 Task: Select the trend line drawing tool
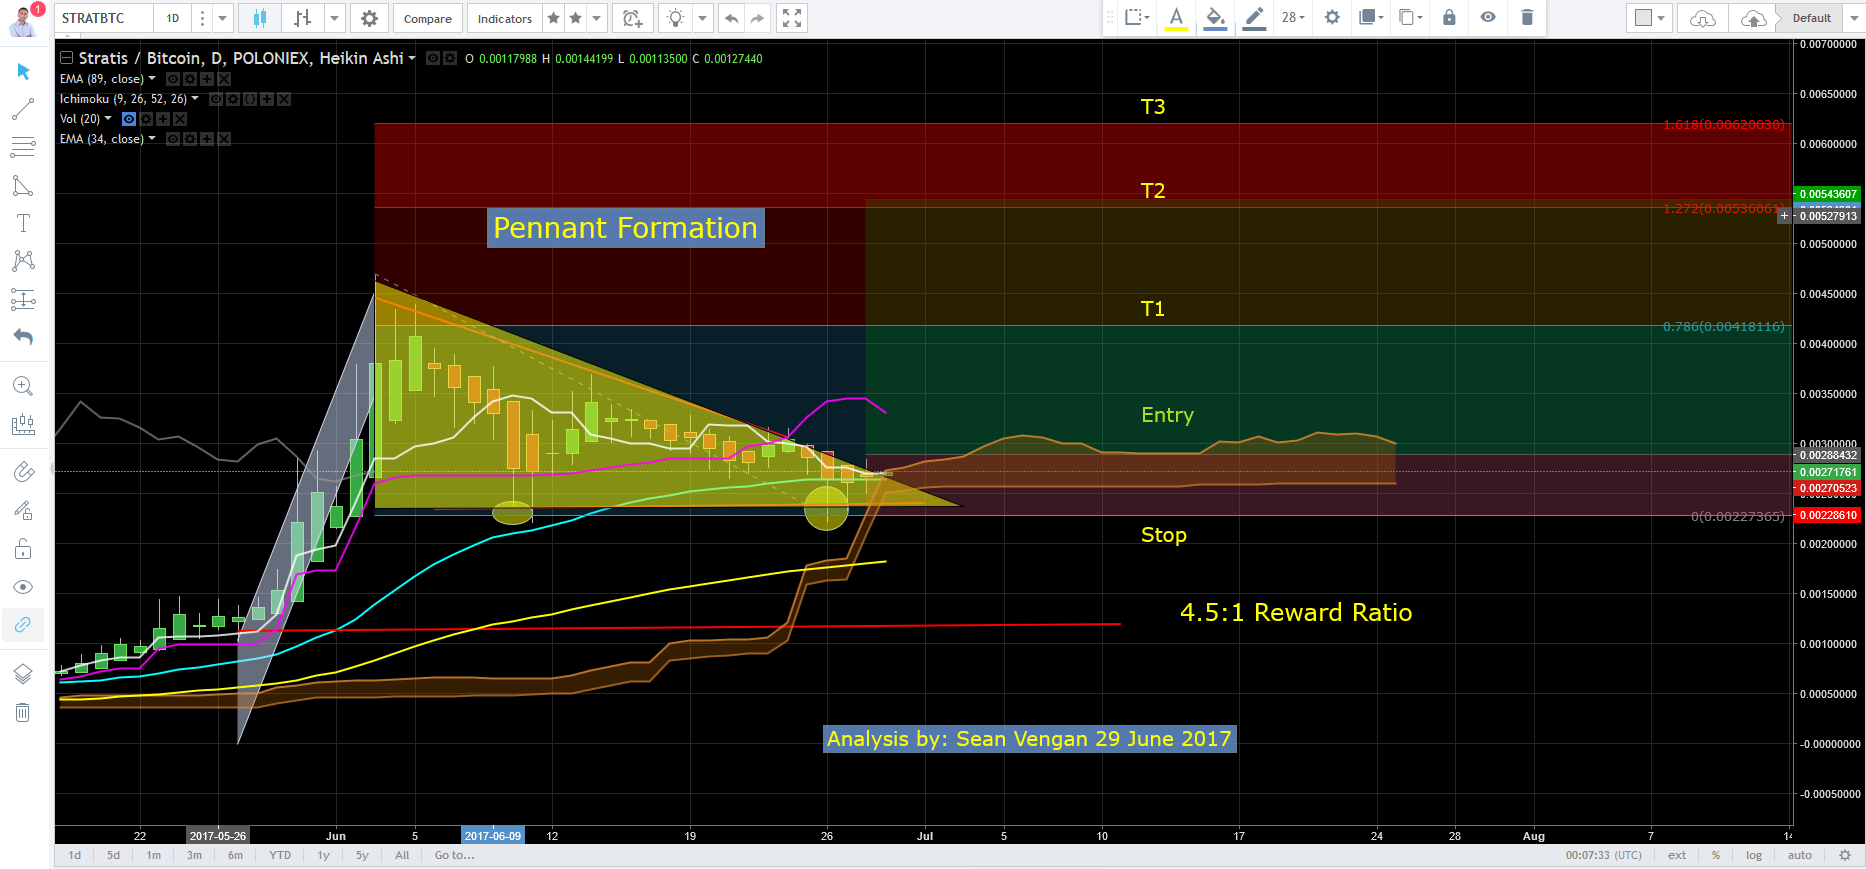tap(23, 109)
